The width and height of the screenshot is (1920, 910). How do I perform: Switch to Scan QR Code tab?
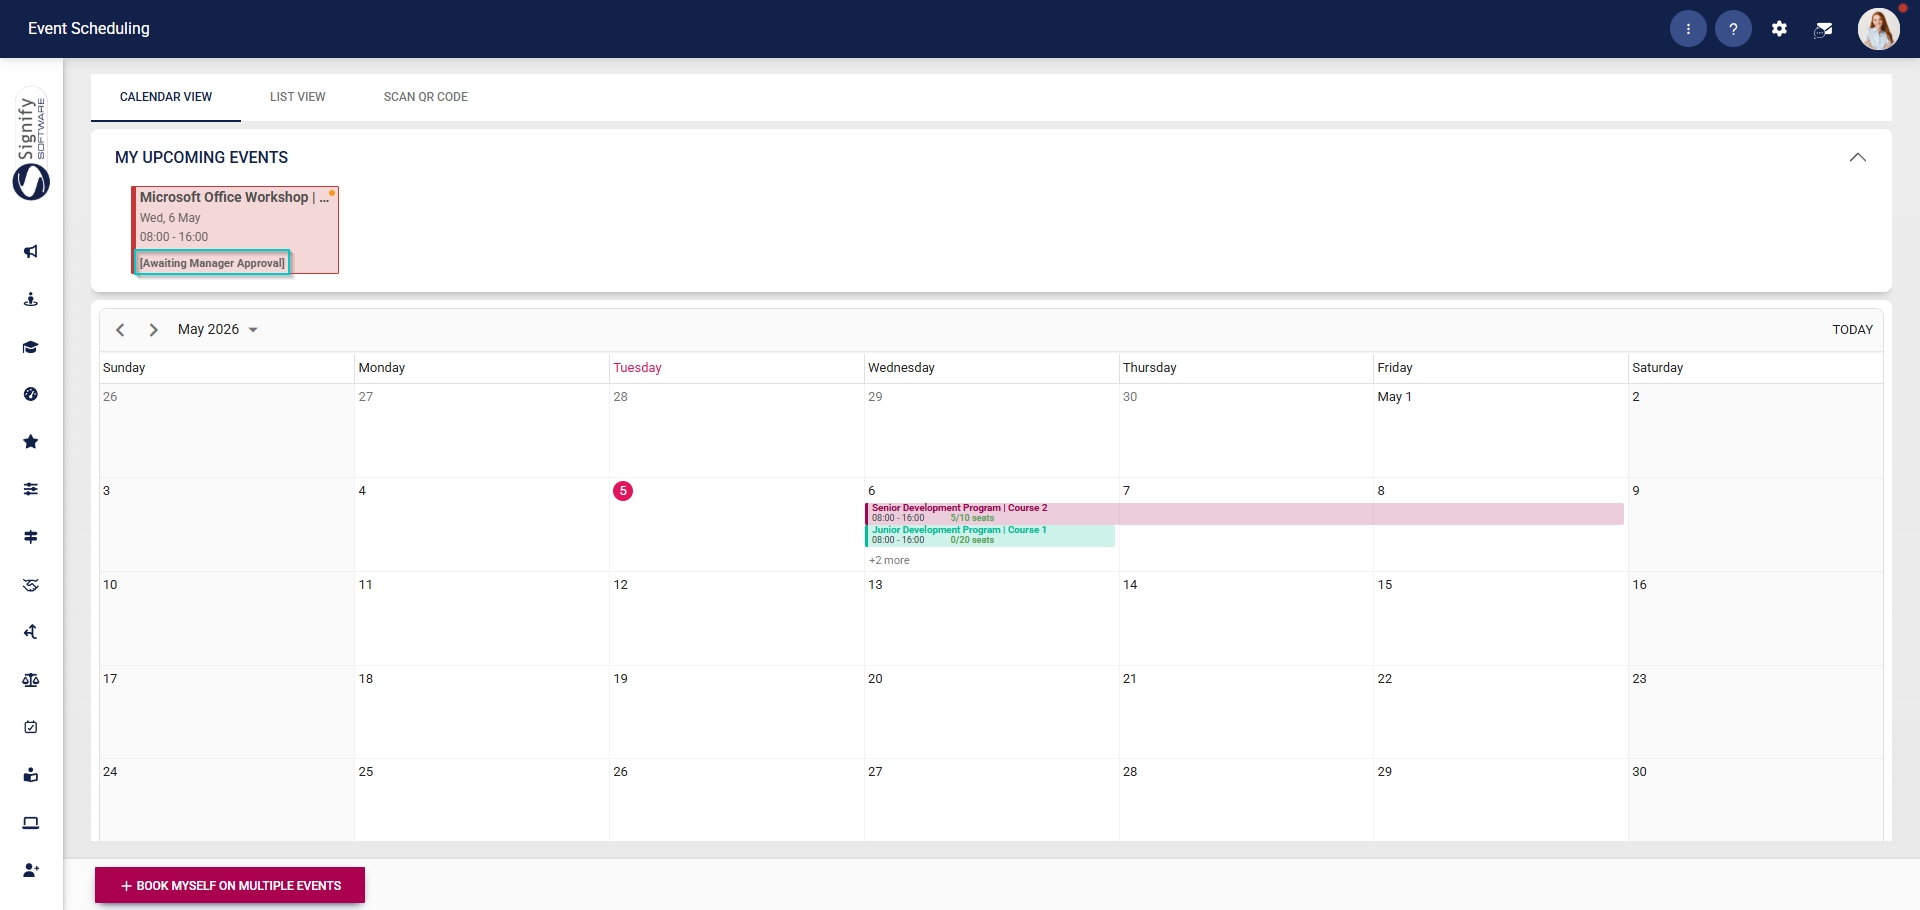426,97
